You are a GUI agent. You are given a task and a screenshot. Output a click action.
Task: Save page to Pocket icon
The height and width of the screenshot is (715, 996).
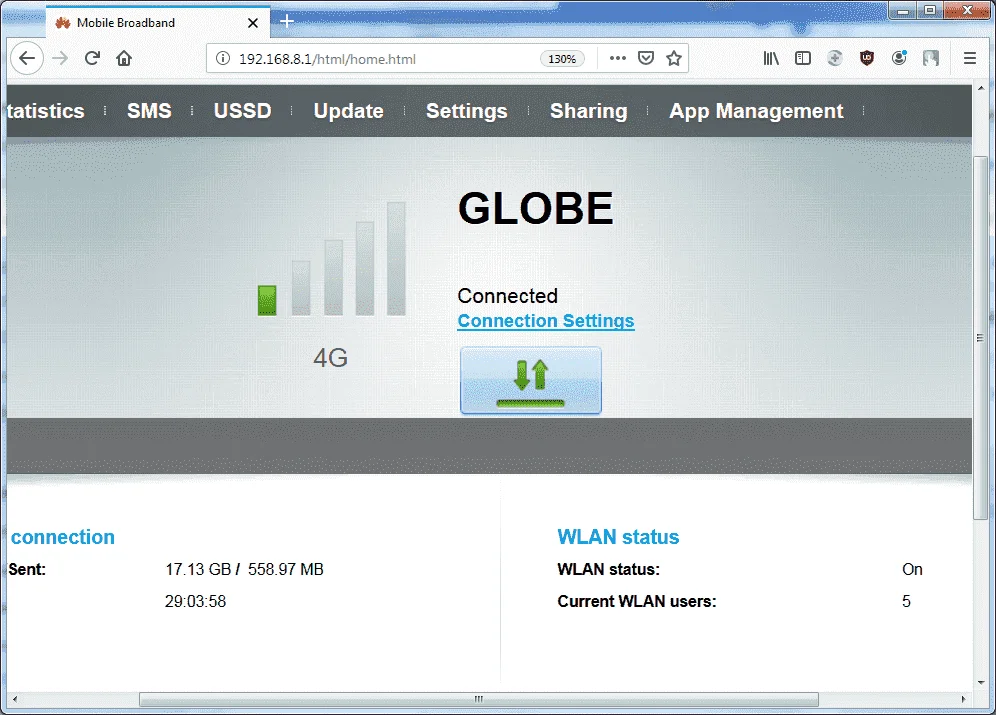[x=646, y=58]
